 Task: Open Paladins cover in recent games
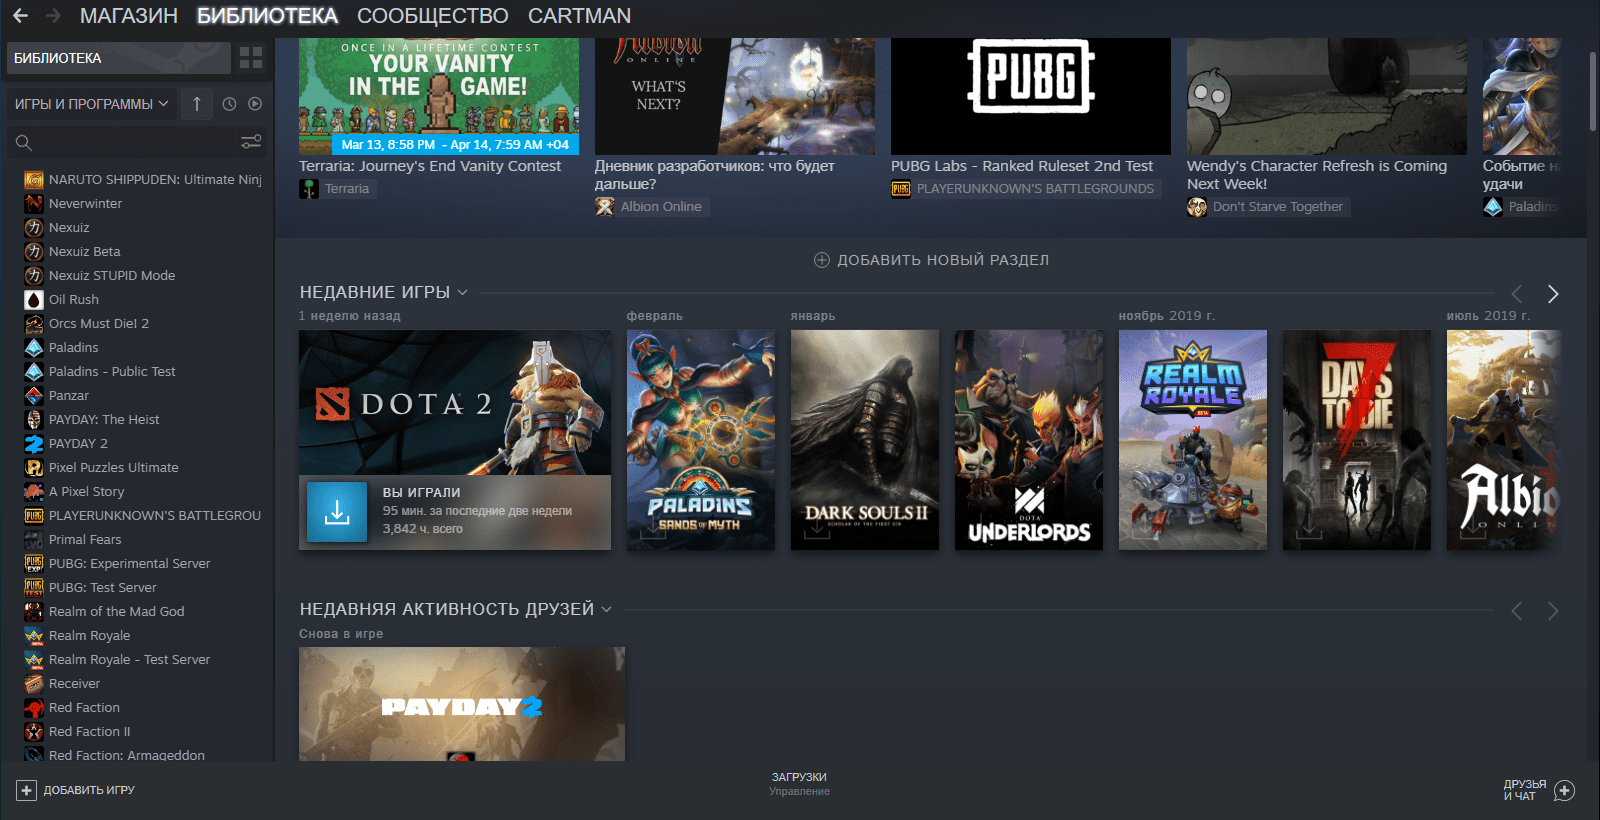tap(701, 440)
